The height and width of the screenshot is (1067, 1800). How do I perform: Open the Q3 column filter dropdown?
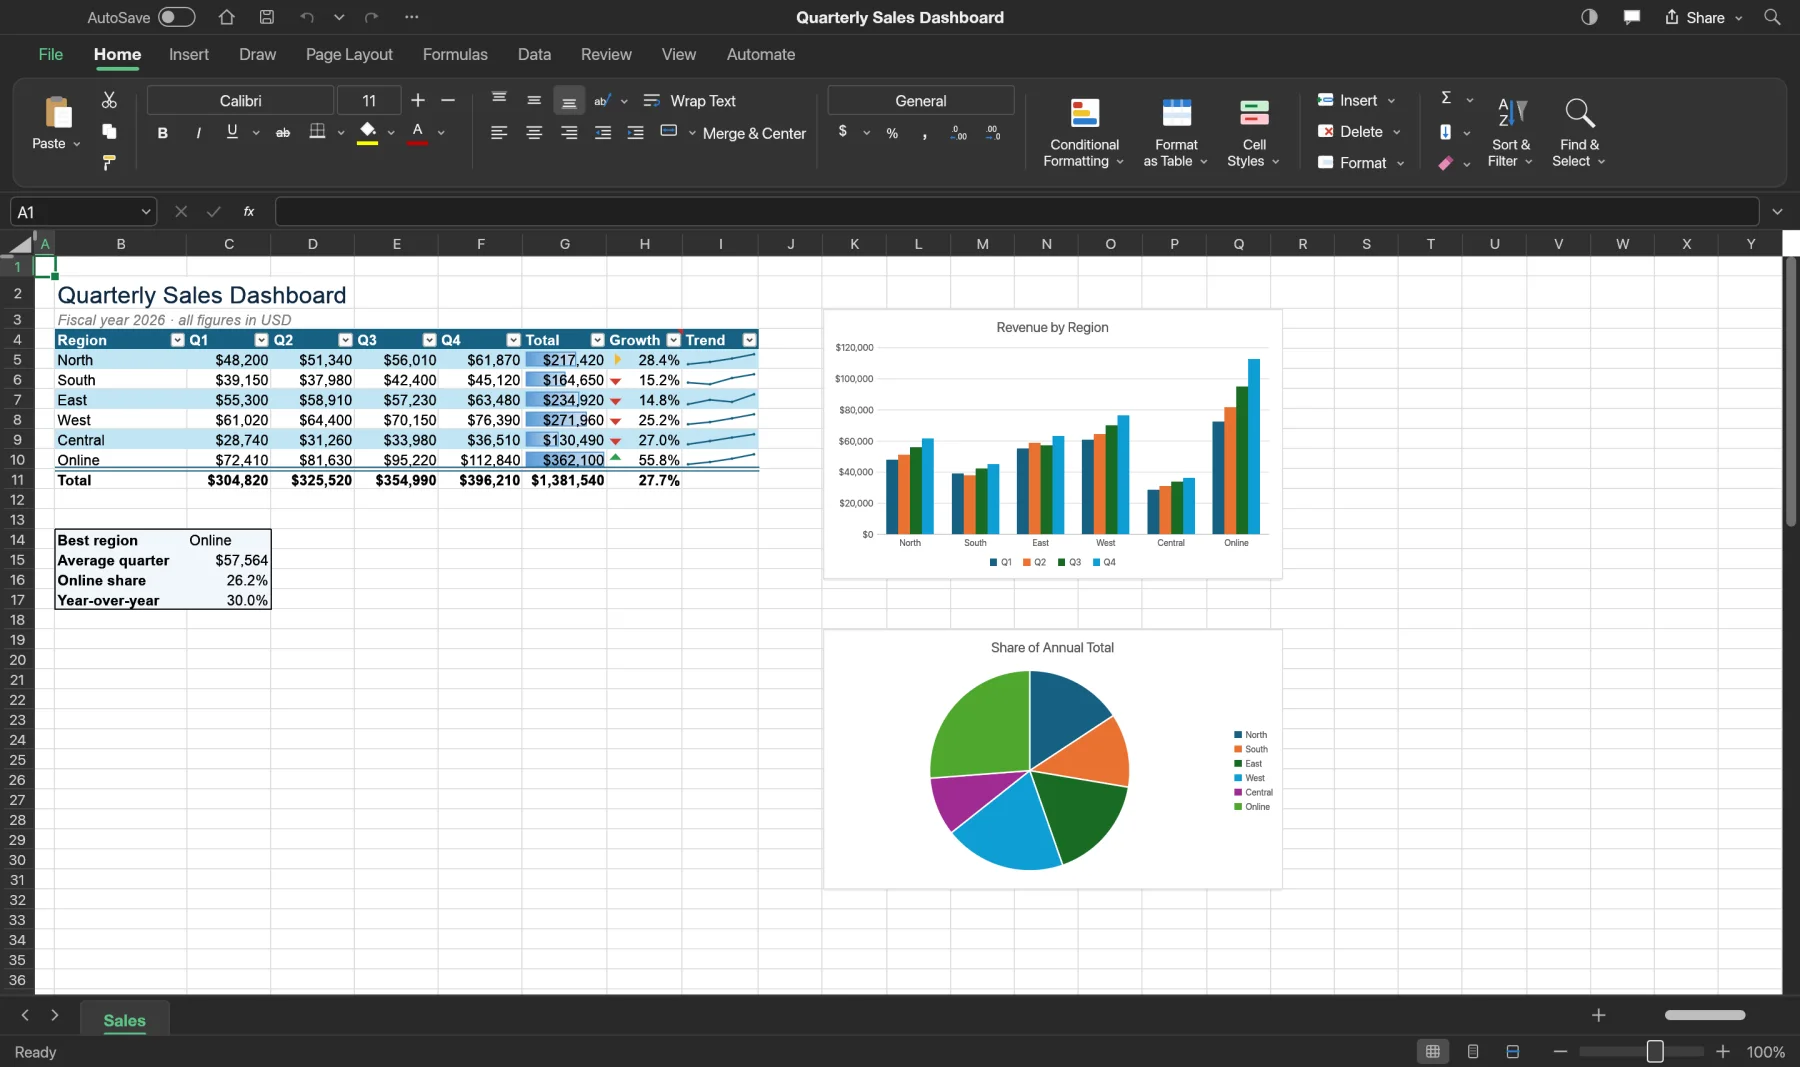click(x=430, y=340)
